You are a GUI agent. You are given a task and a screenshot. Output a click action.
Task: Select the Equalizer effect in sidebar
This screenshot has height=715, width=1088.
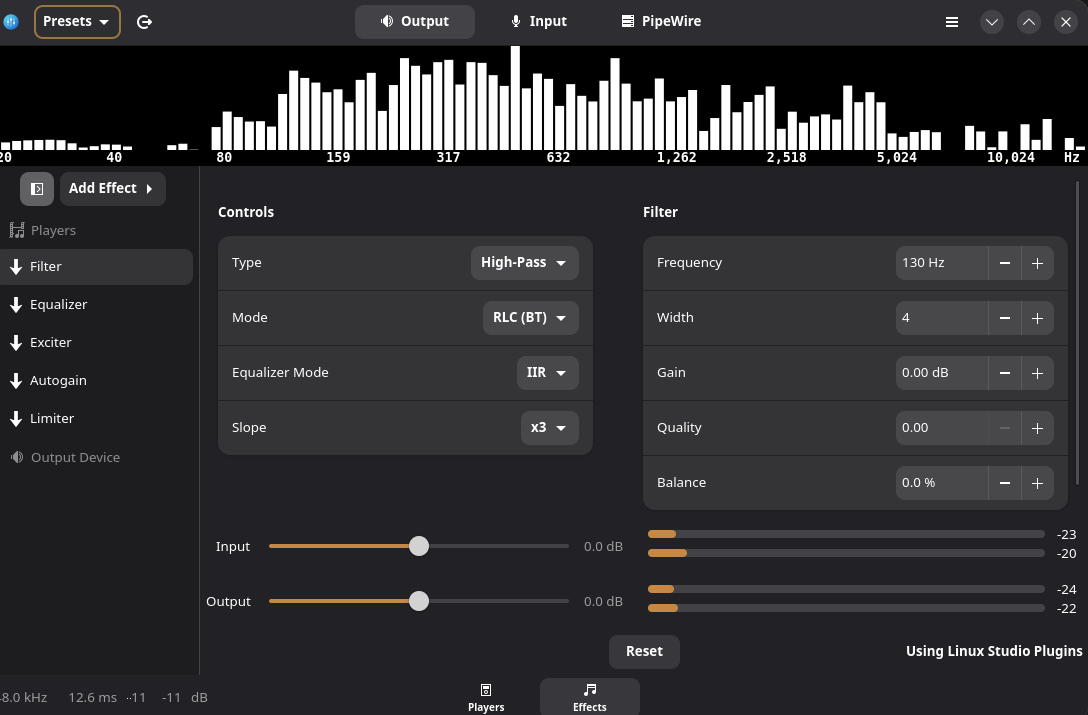[96, 305]
